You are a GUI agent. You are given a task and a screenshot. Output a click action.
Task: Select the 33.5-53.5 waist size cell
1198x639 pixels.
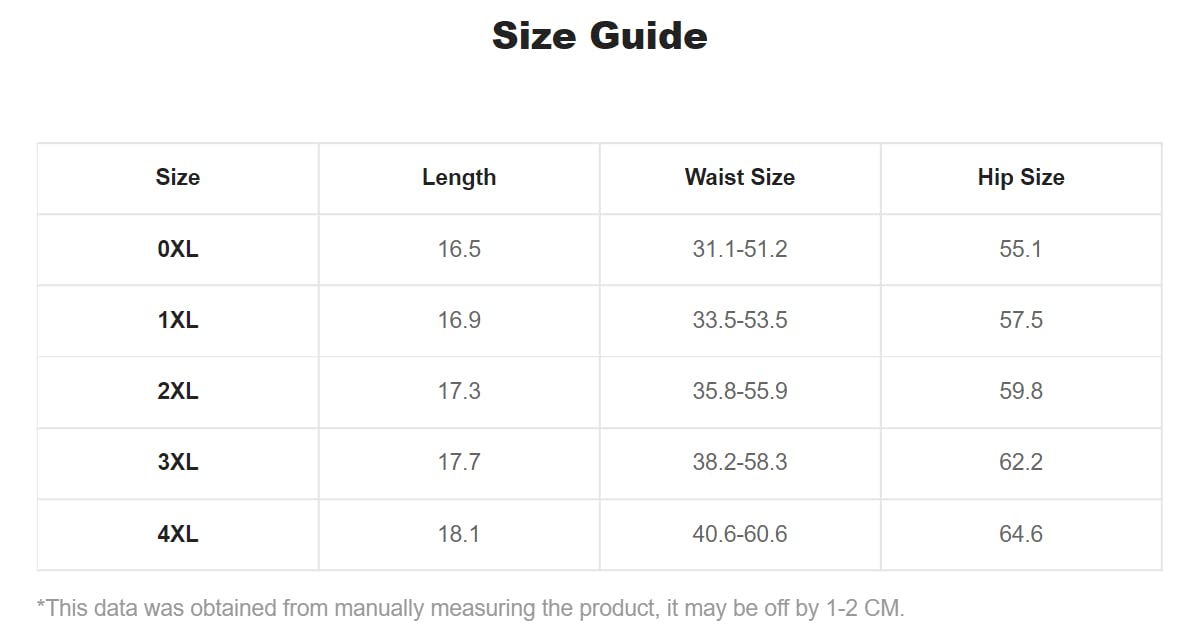click(740, 320)
